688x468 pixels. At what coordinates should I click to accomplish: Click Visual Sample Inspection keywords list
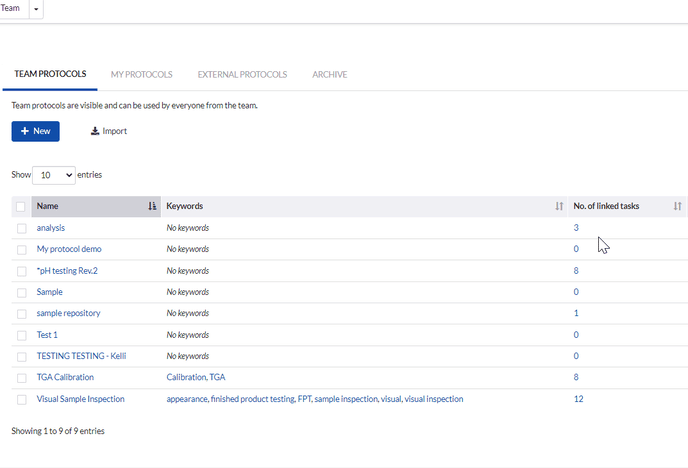(x=315, y=399)
